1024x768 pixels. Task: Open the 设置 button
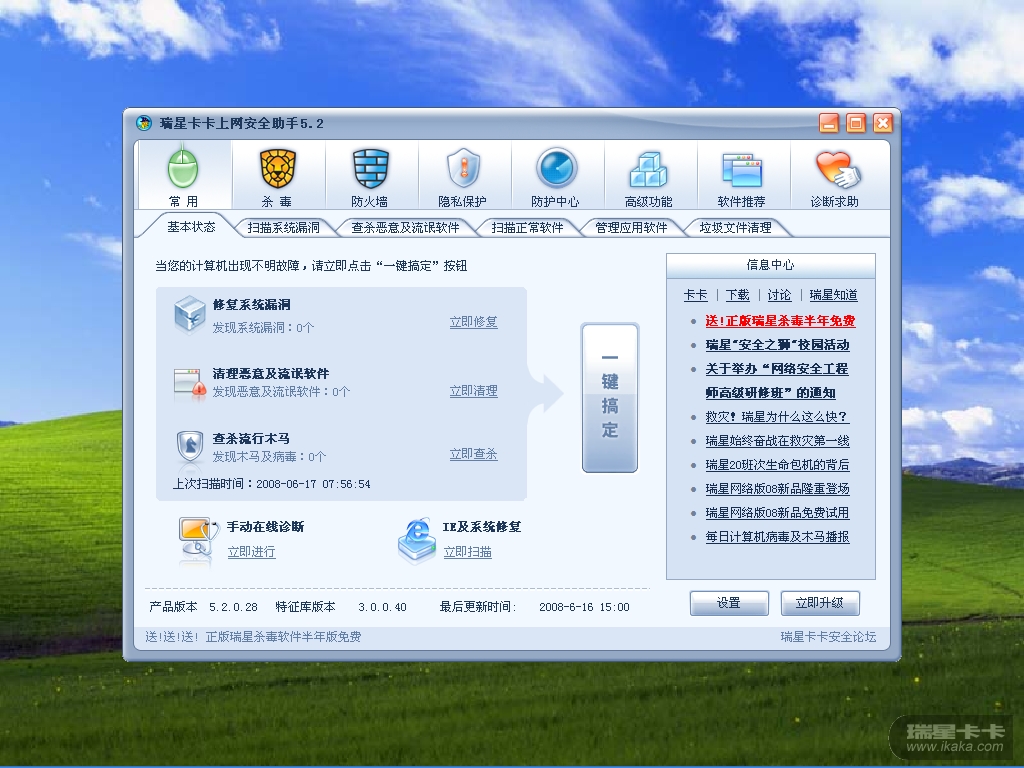(729, 603)
